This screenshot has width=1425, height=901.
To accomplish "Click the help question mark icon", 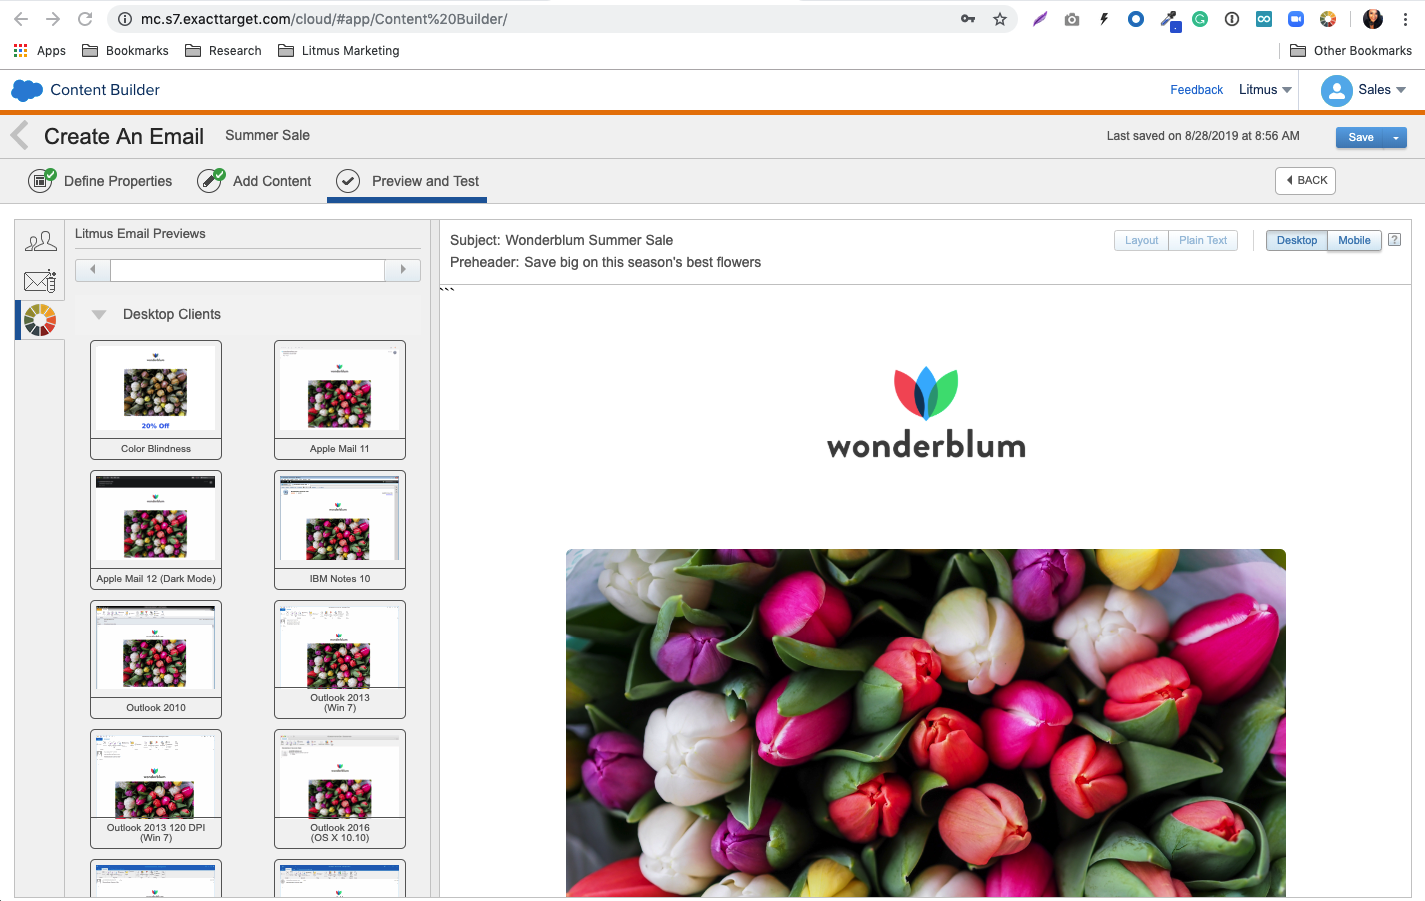I will [x=1394, y=240].
